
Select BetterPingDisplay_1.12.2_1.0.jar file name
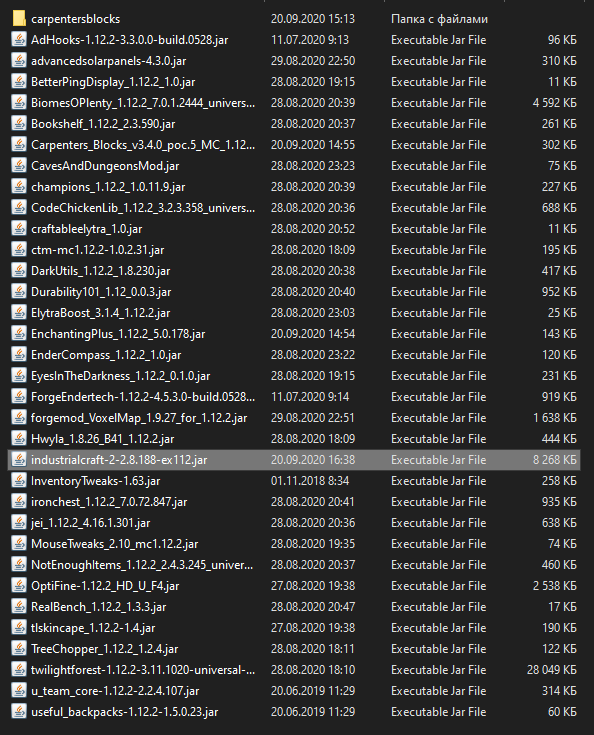coord(113,82)
